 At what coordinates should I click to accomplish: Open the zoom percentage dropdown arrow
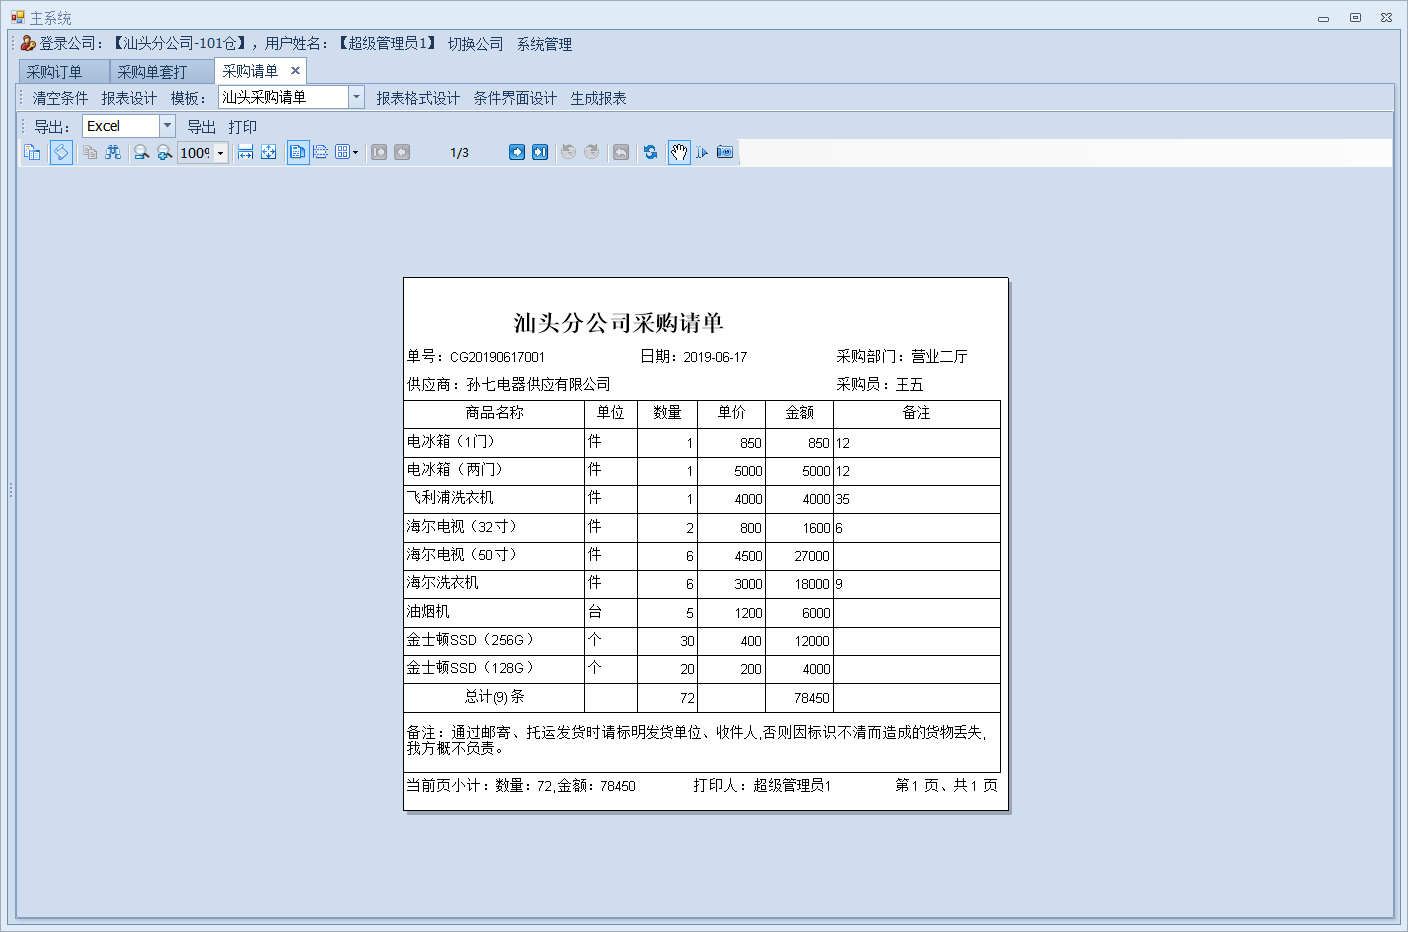(221, 153)
